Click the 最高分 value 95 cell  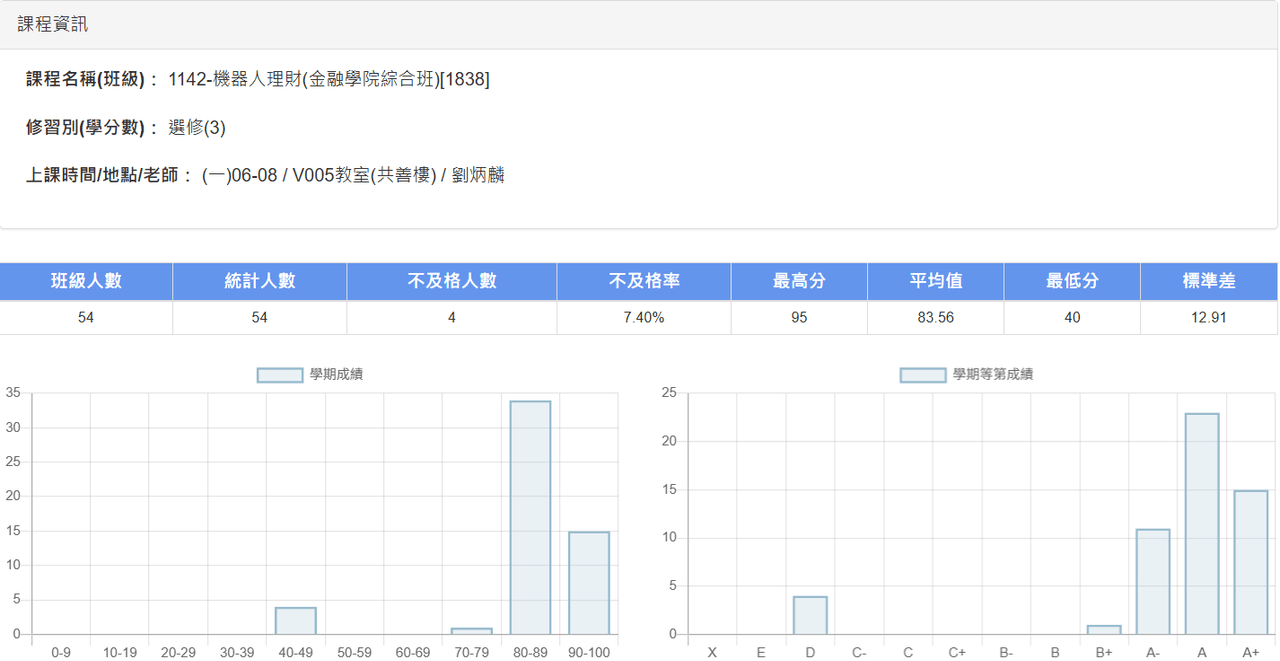(799, 318)
